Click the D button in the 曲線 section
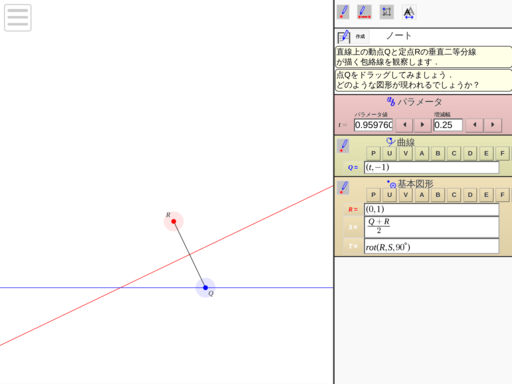 click(x=470, y=153)
